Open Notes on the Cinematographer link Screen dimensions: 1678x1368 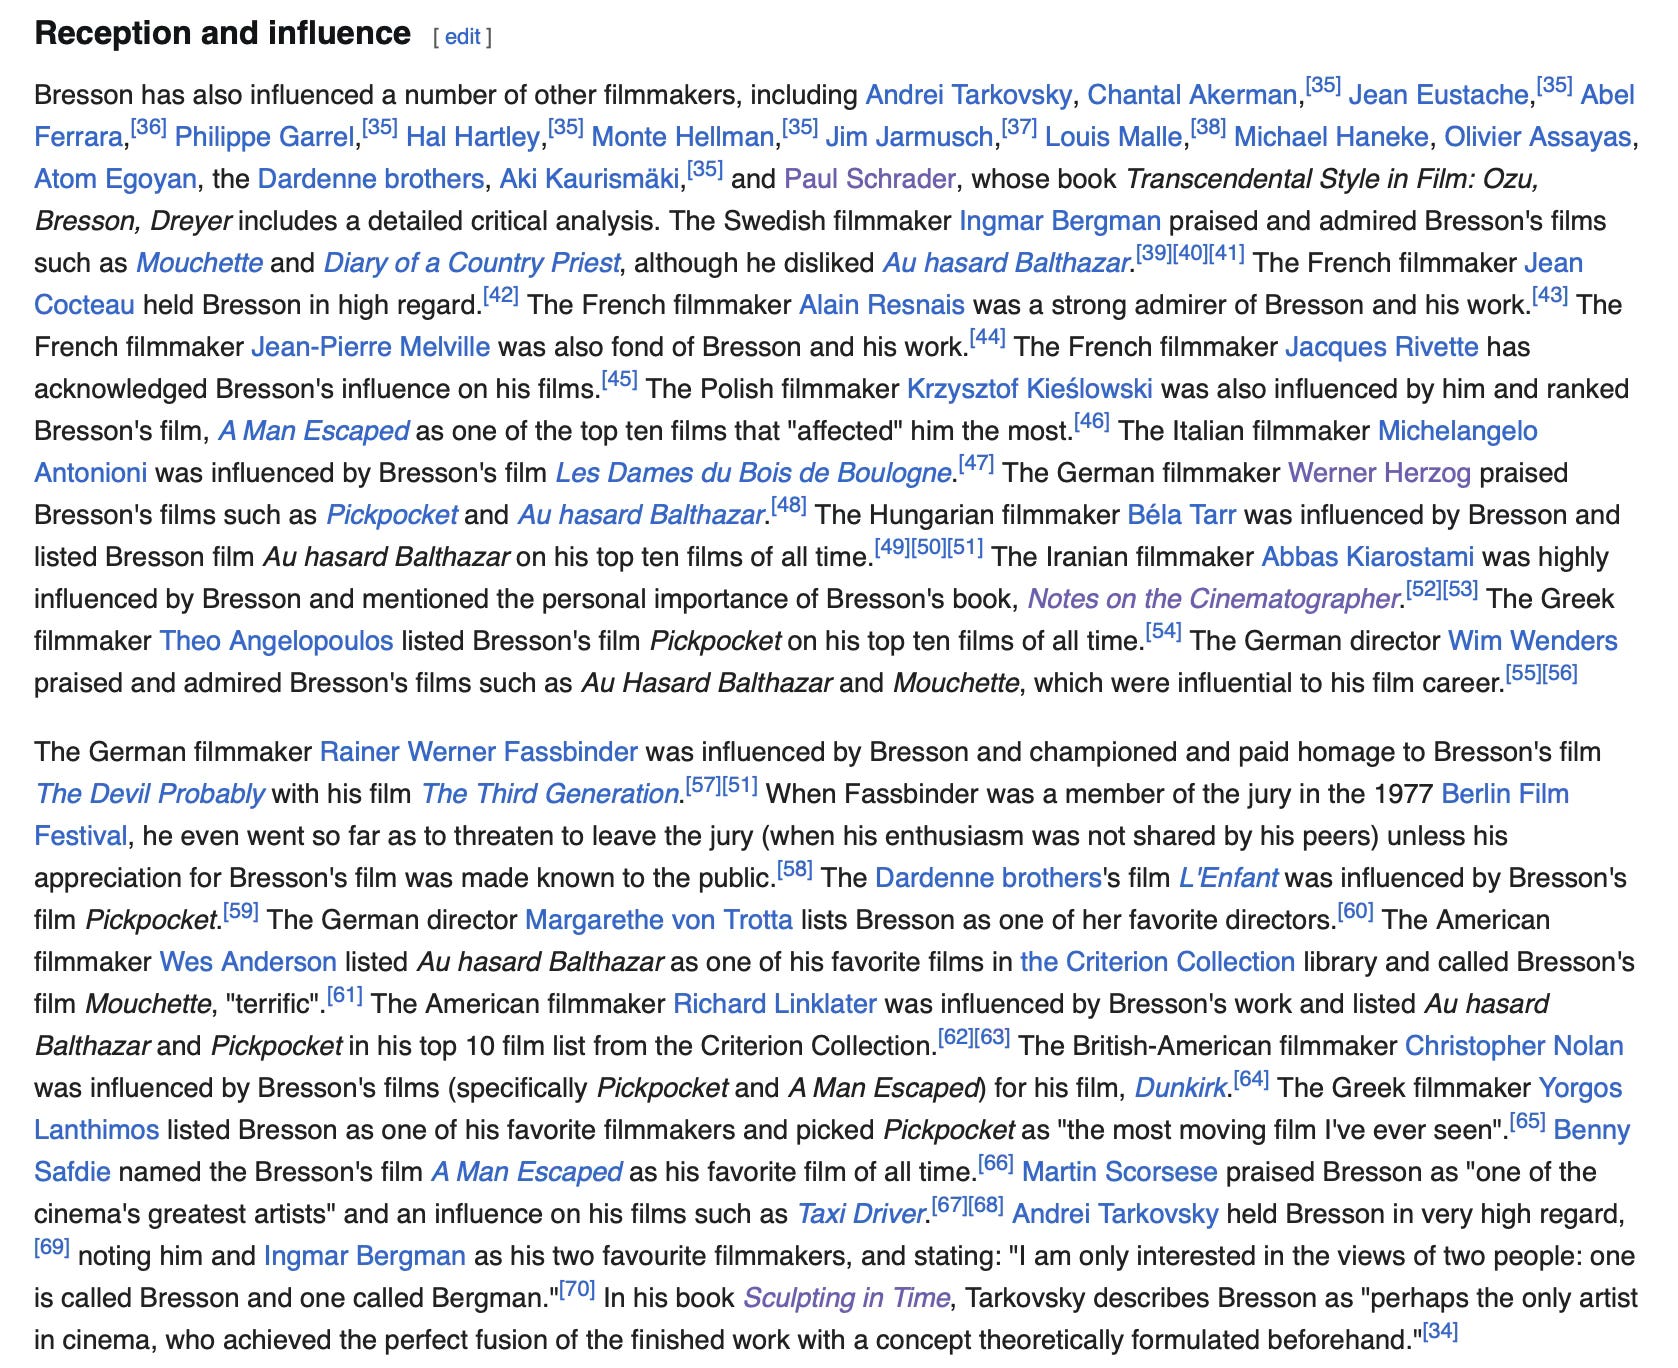tap(1213, 599)
